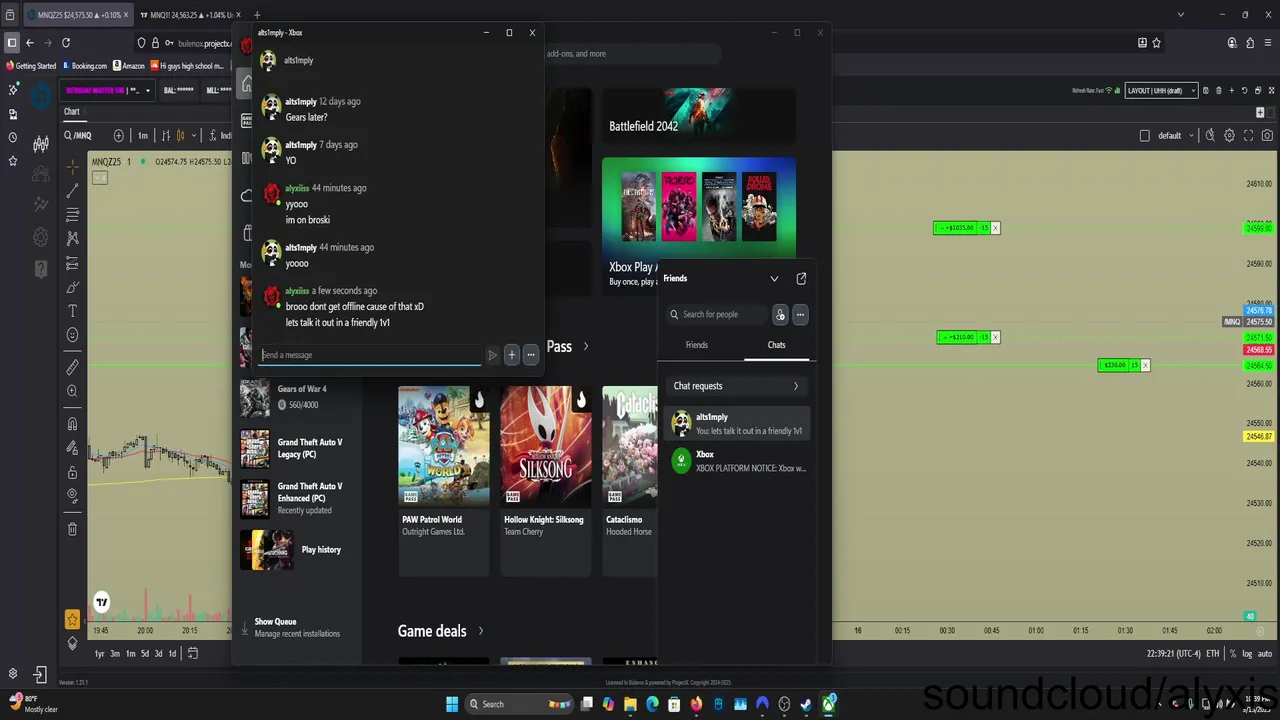Open the Battlefield 2042 banner
The width and height of the screenshot is (1280, 720).
tap(698, 115)
